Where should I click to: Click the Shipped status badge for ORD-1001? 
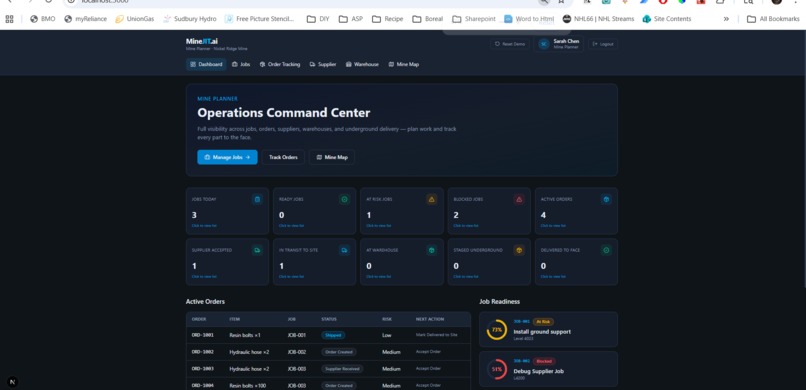point(333,335)
